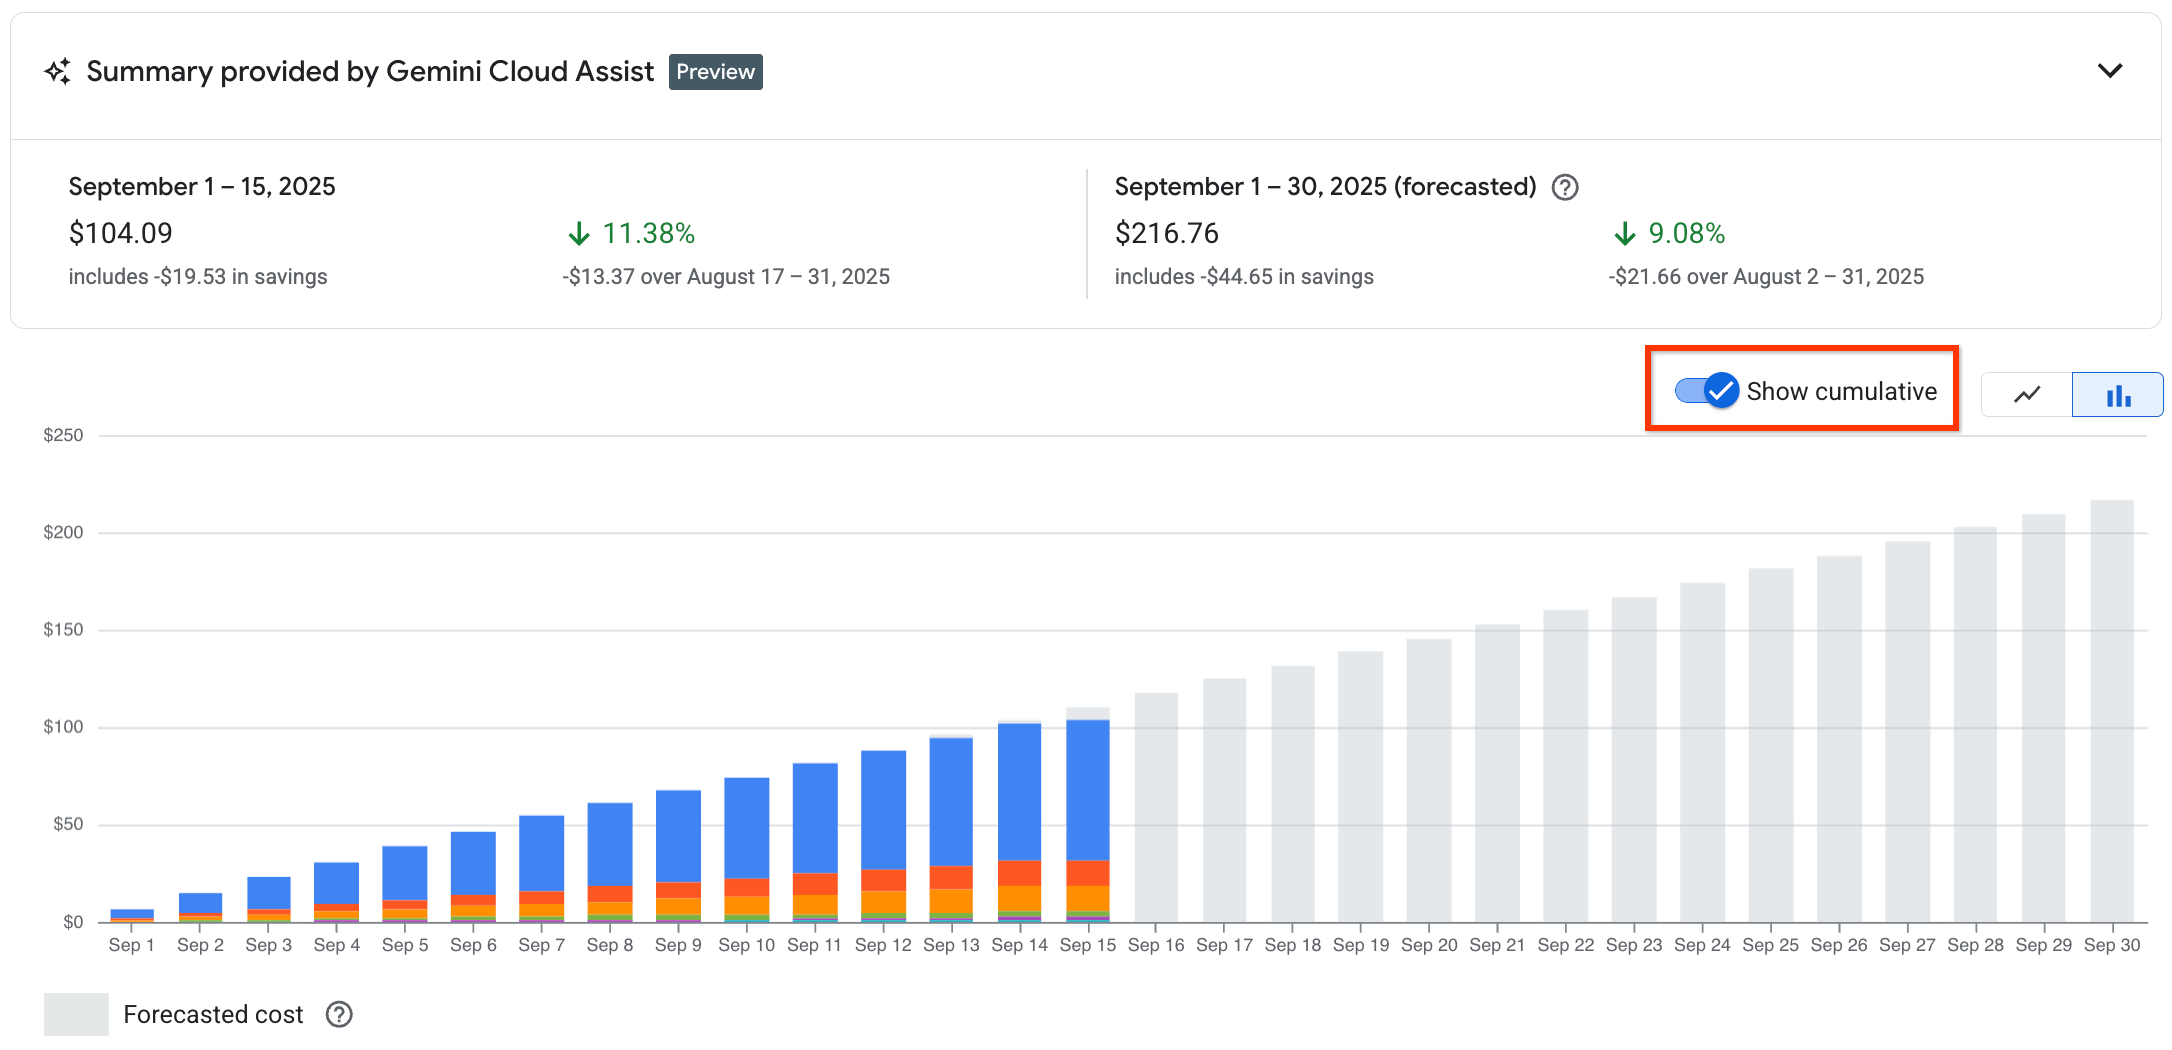Click the Sep 22 forecasted bar
2172x1050 pixels.
click(1565, 765)
